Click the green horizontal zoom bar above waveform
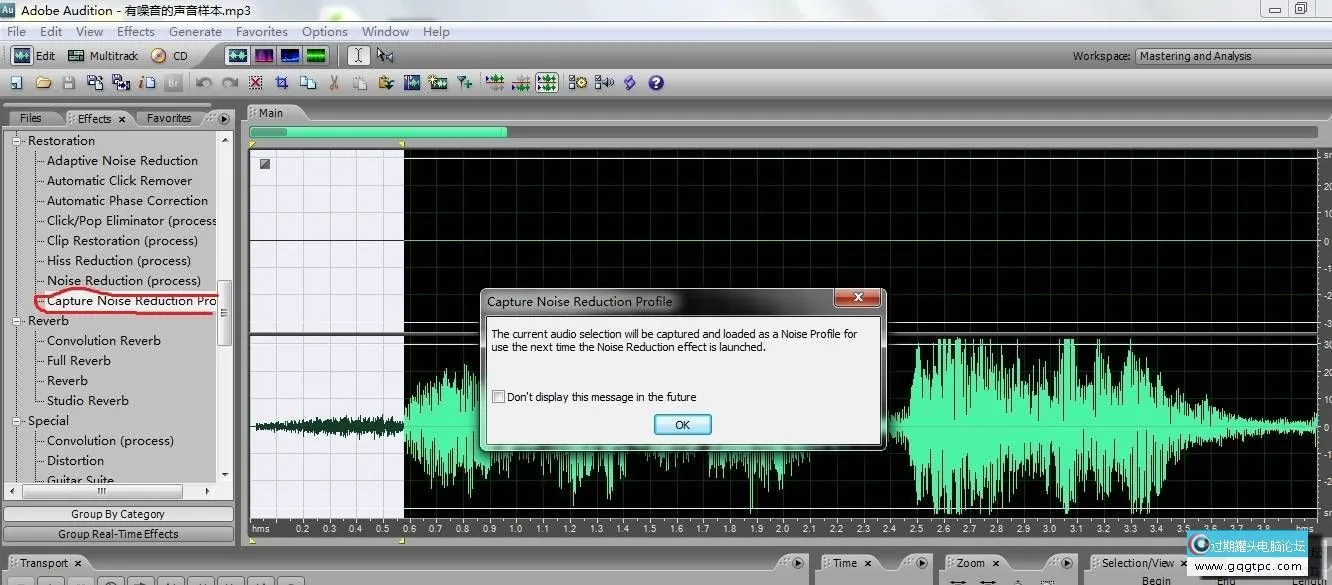Viewport: 1332px width, 585px height. pos(378,132)
